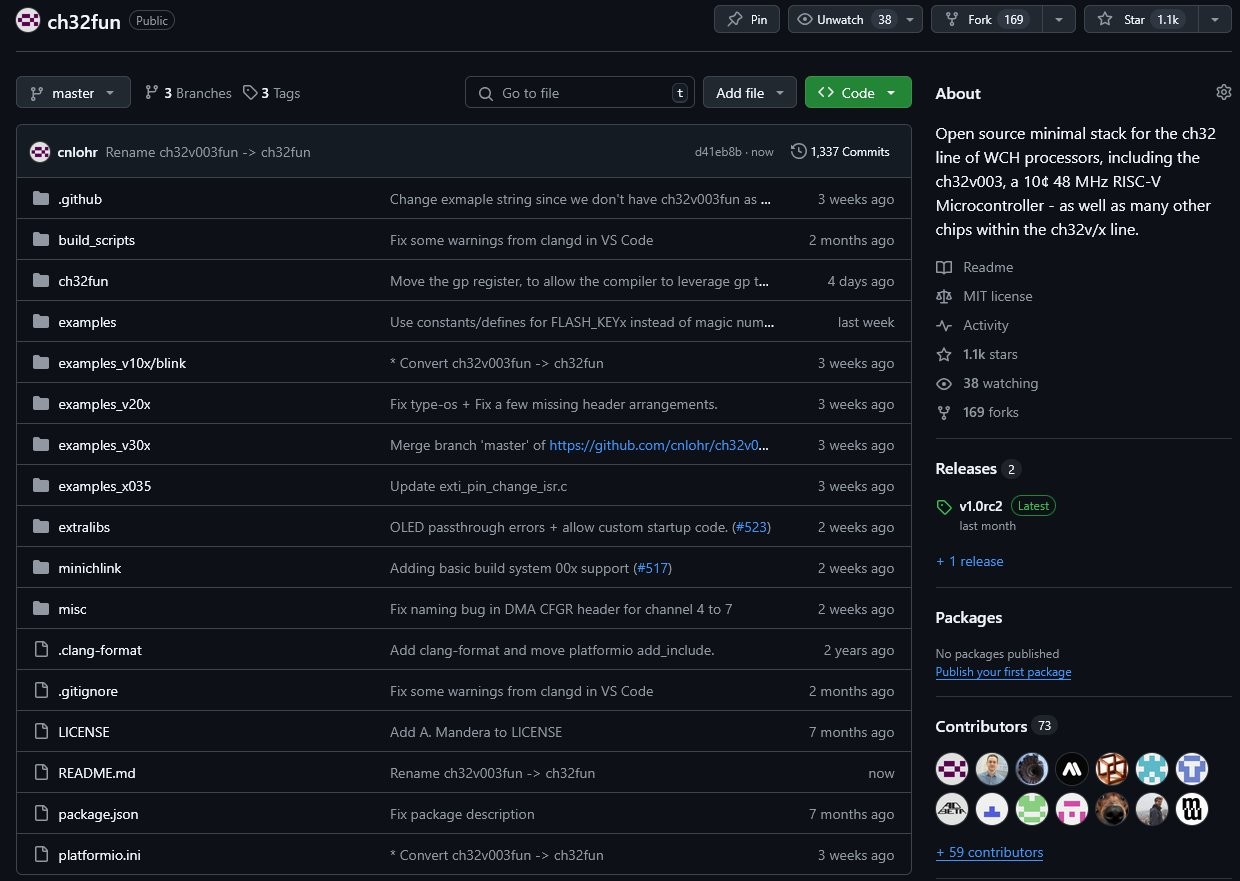Screen dimensions: 1240x881
Task: Expand the Unwatch options dropdown arrow
Action: coord(910,19)
